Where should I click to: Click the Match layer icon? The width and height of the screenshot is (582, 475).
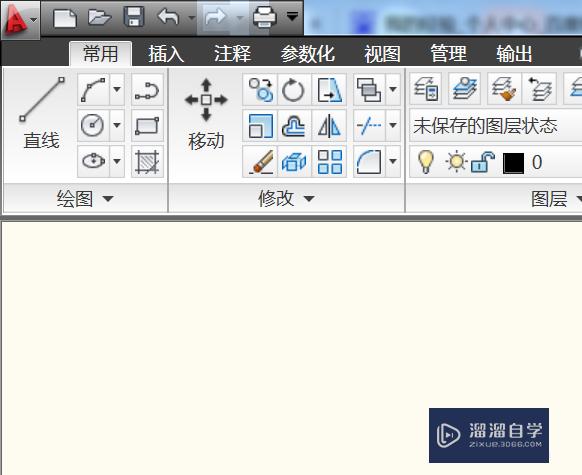point(504,89)
